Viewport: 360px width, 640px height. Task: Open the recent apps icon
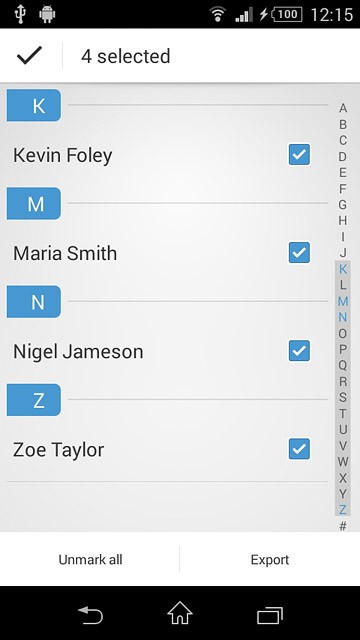coord(270,615)
